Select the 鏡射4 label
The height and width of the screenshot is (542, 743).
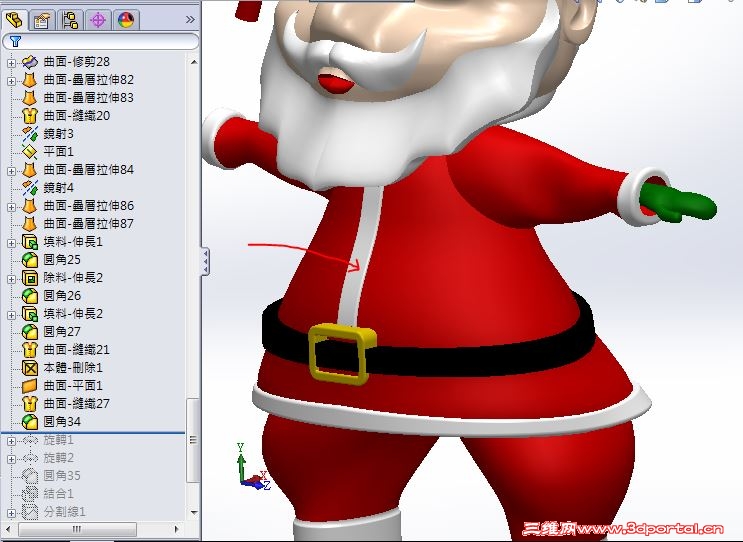pyautogui.click(x=59, y=188)
